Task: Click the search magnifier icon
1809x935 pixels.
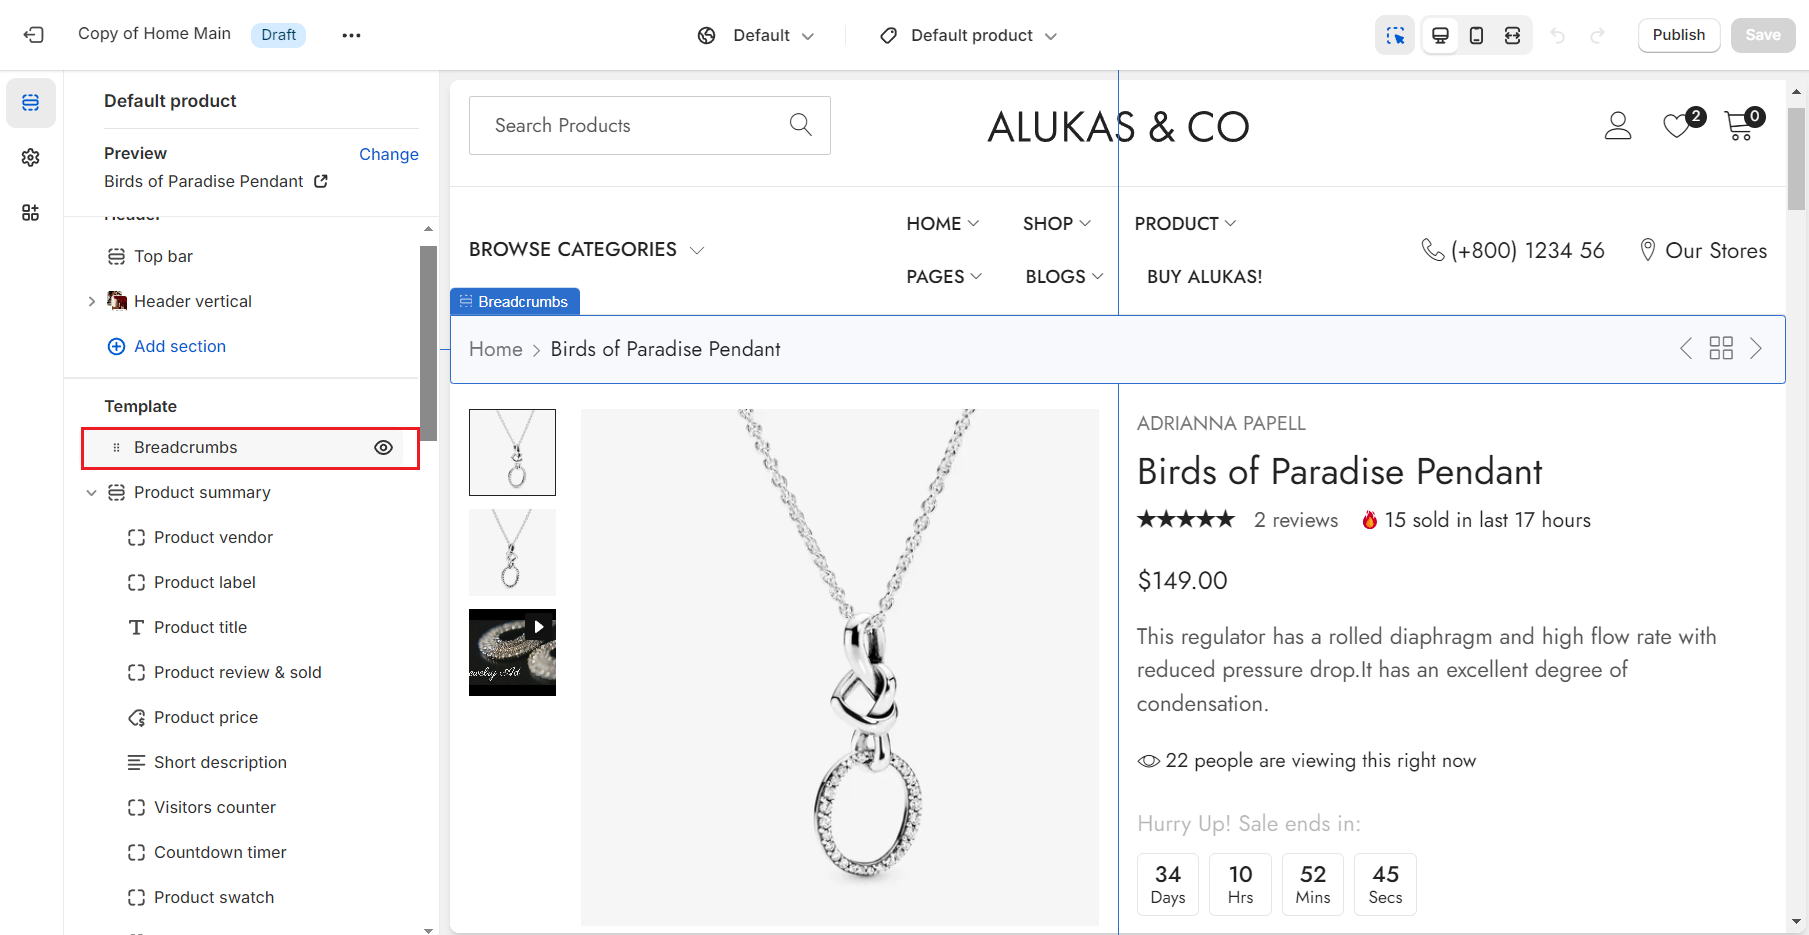Action: (x=800, y=125)
